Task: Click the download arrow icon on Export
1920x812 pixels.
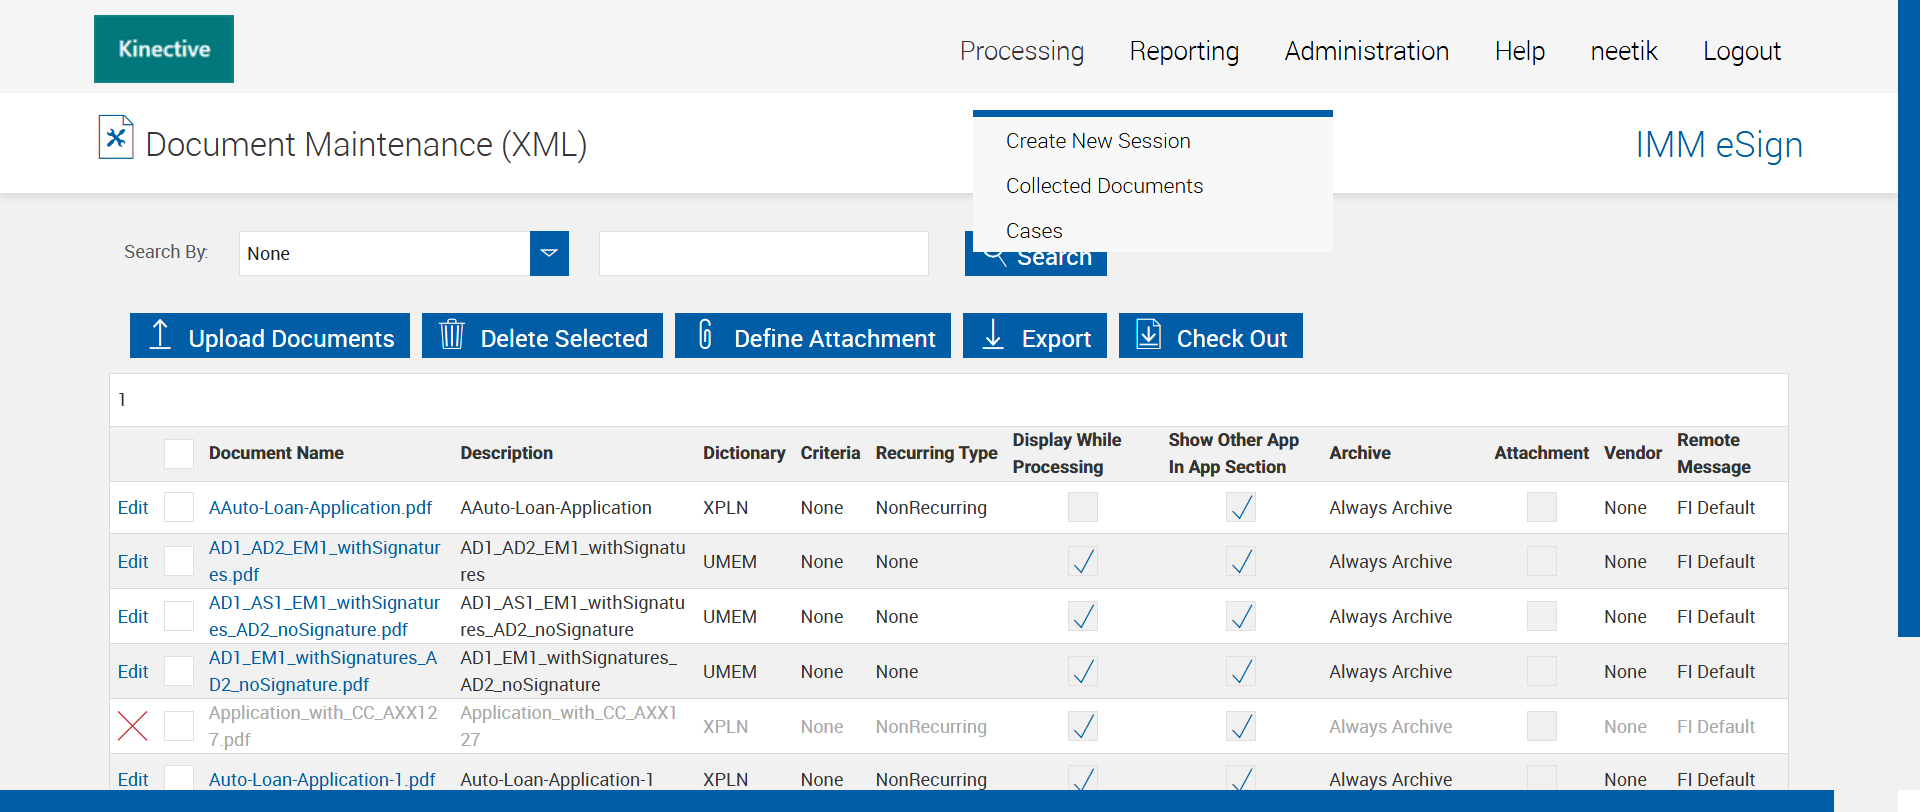Action: coord(993,335)
